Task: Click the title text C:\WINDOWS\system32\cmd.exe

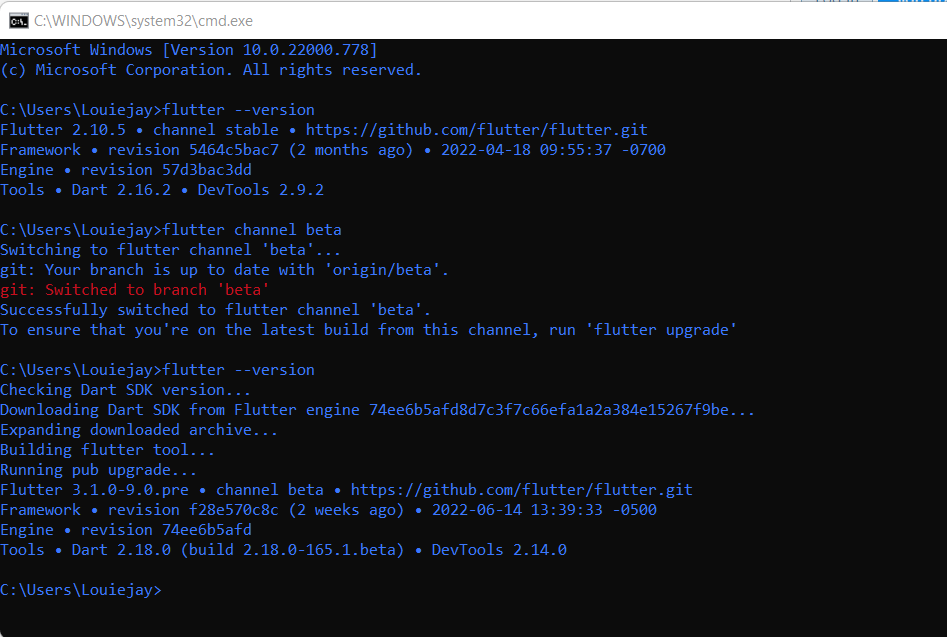Action: [143, 21]
